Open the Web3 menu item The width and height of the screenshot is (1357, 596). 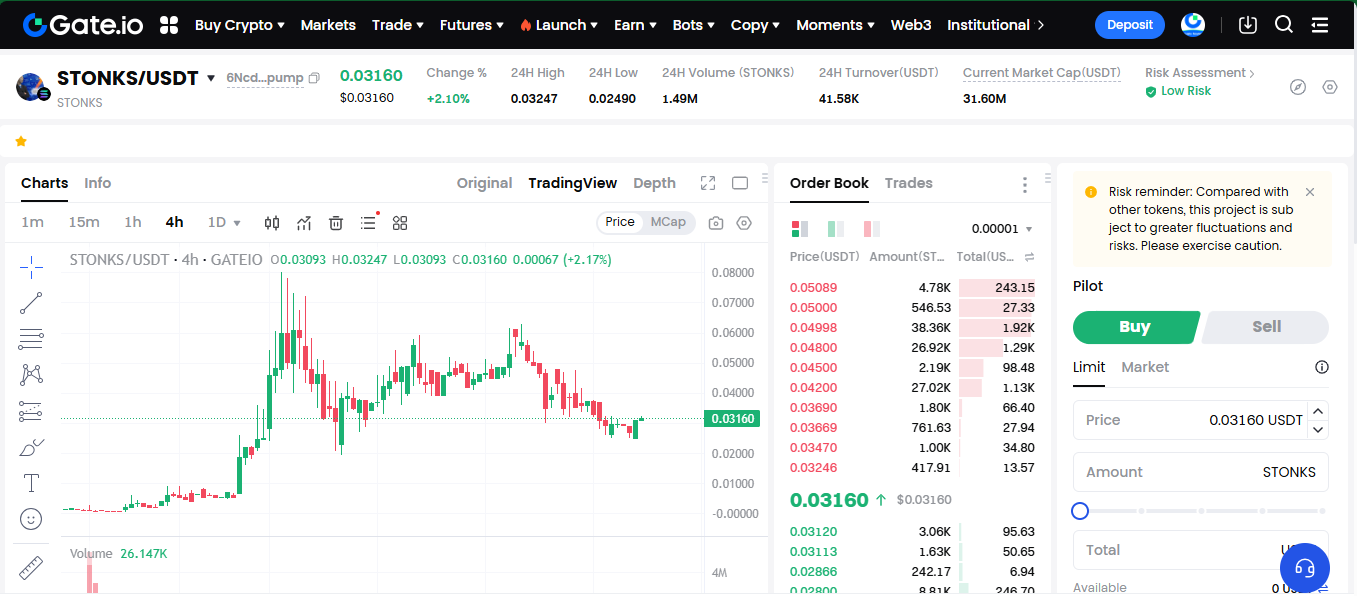911,25
